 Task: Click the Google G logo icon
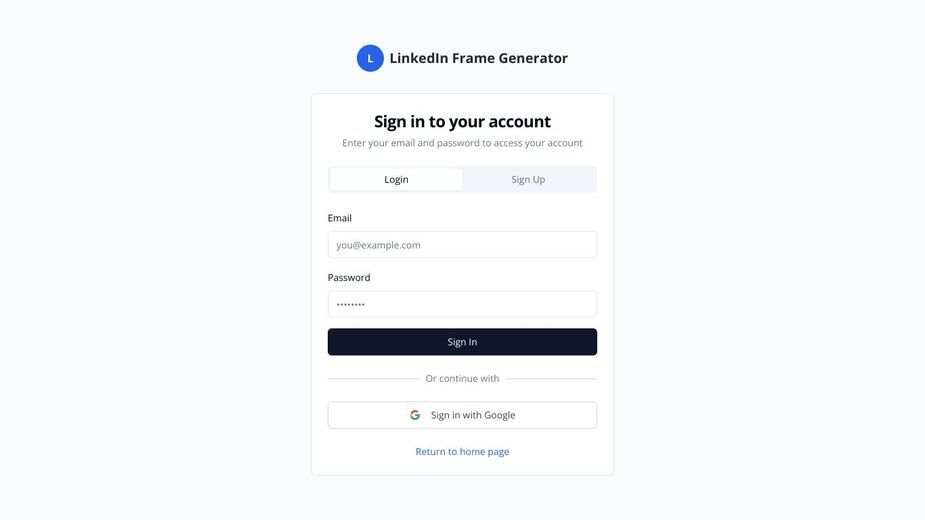click(x=415, y=416)
